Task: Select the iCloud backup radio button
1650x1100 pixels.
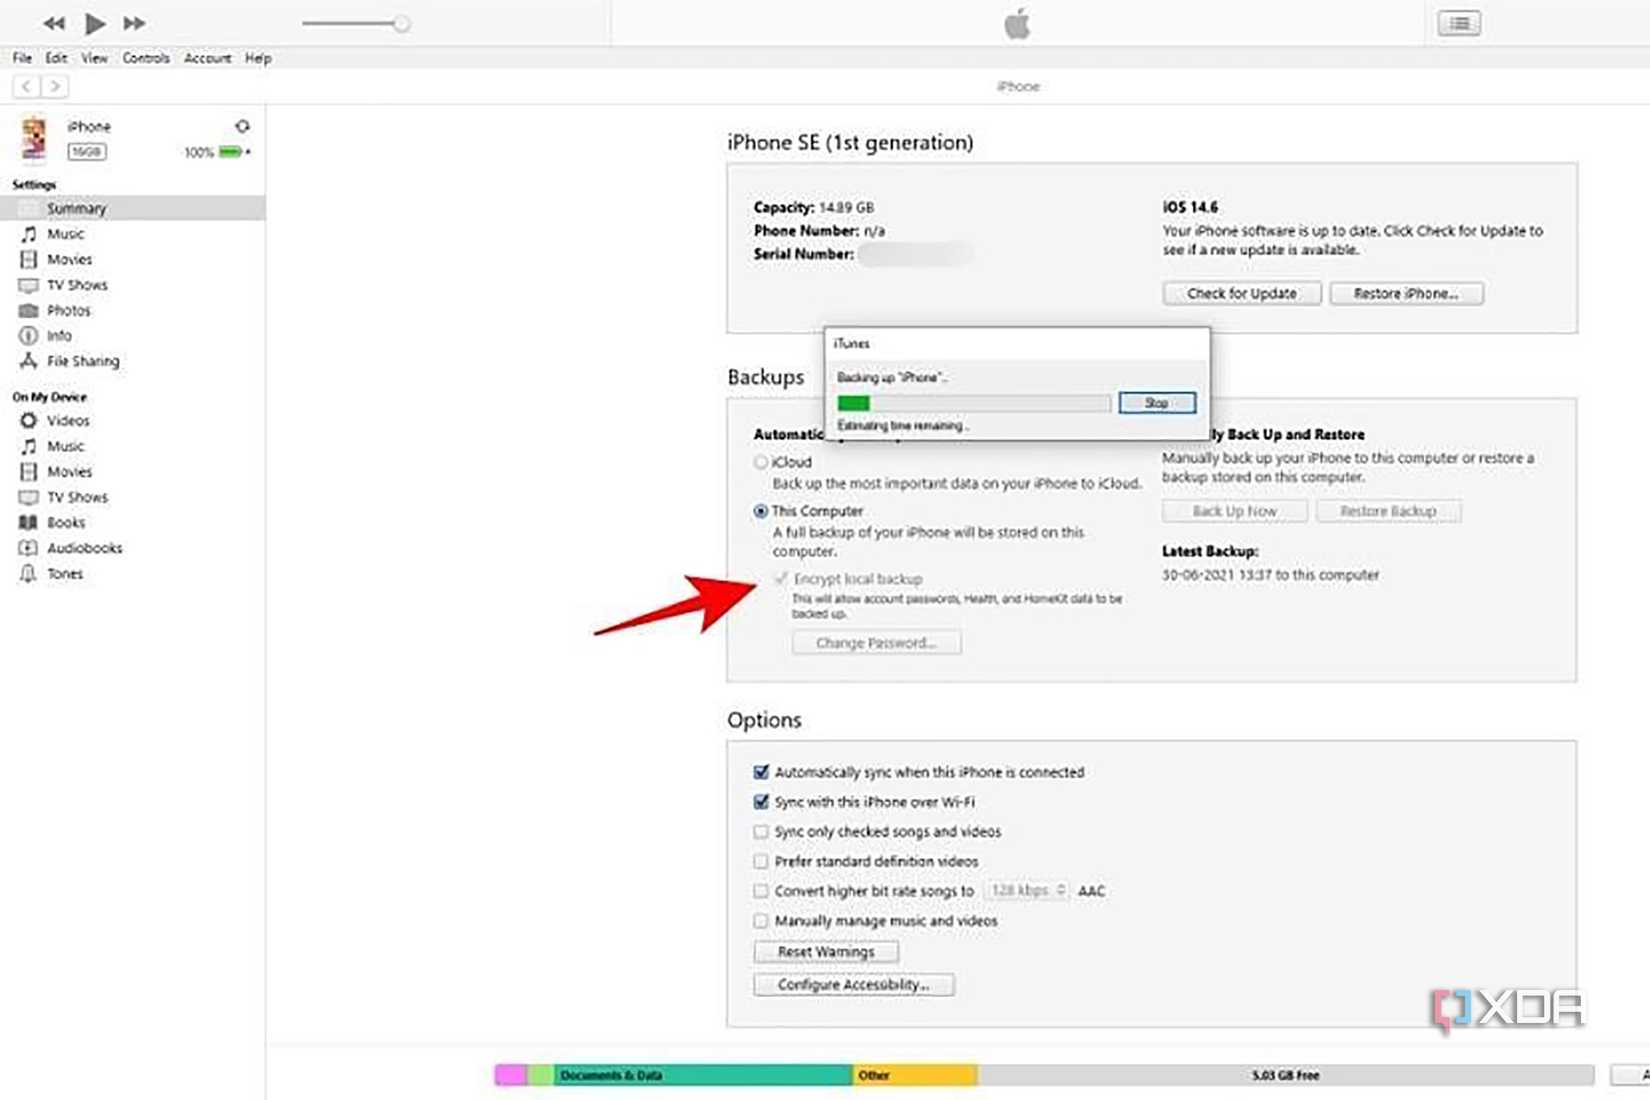Action: pos(761,462)
